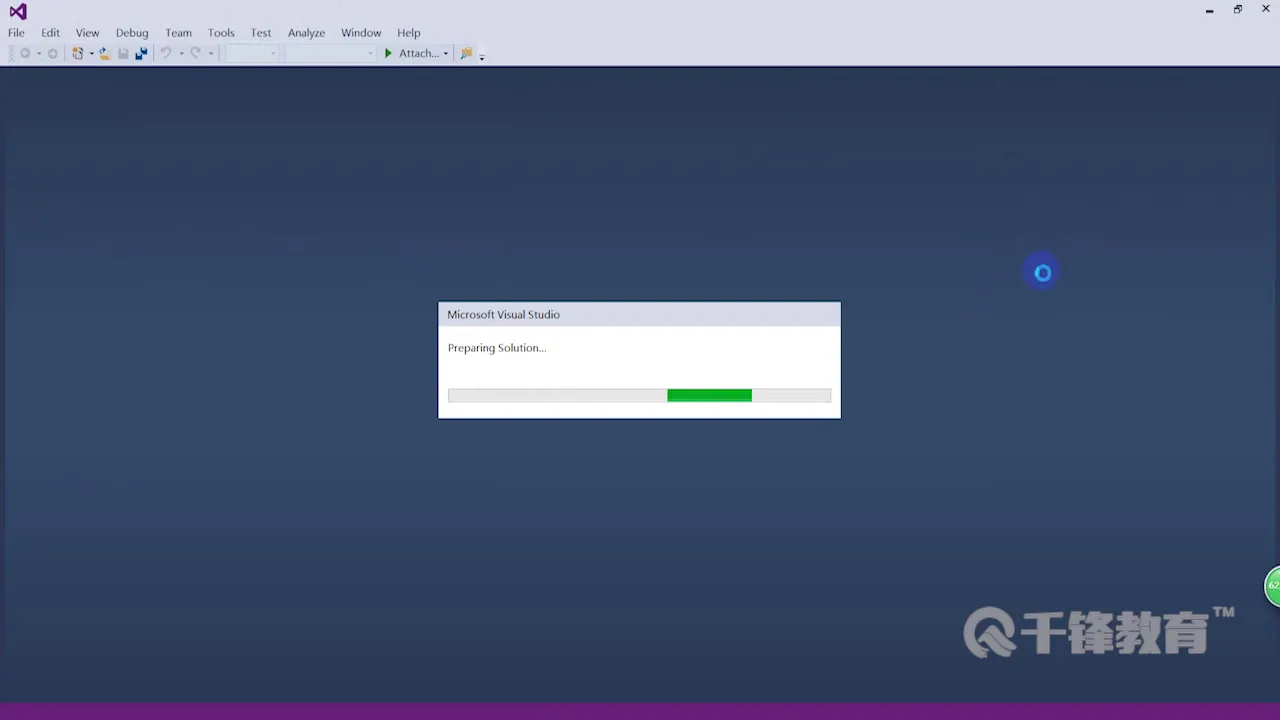1280x720 pixels.
Task: Expand the Undo history dropdown arrow
Action: 181,54
